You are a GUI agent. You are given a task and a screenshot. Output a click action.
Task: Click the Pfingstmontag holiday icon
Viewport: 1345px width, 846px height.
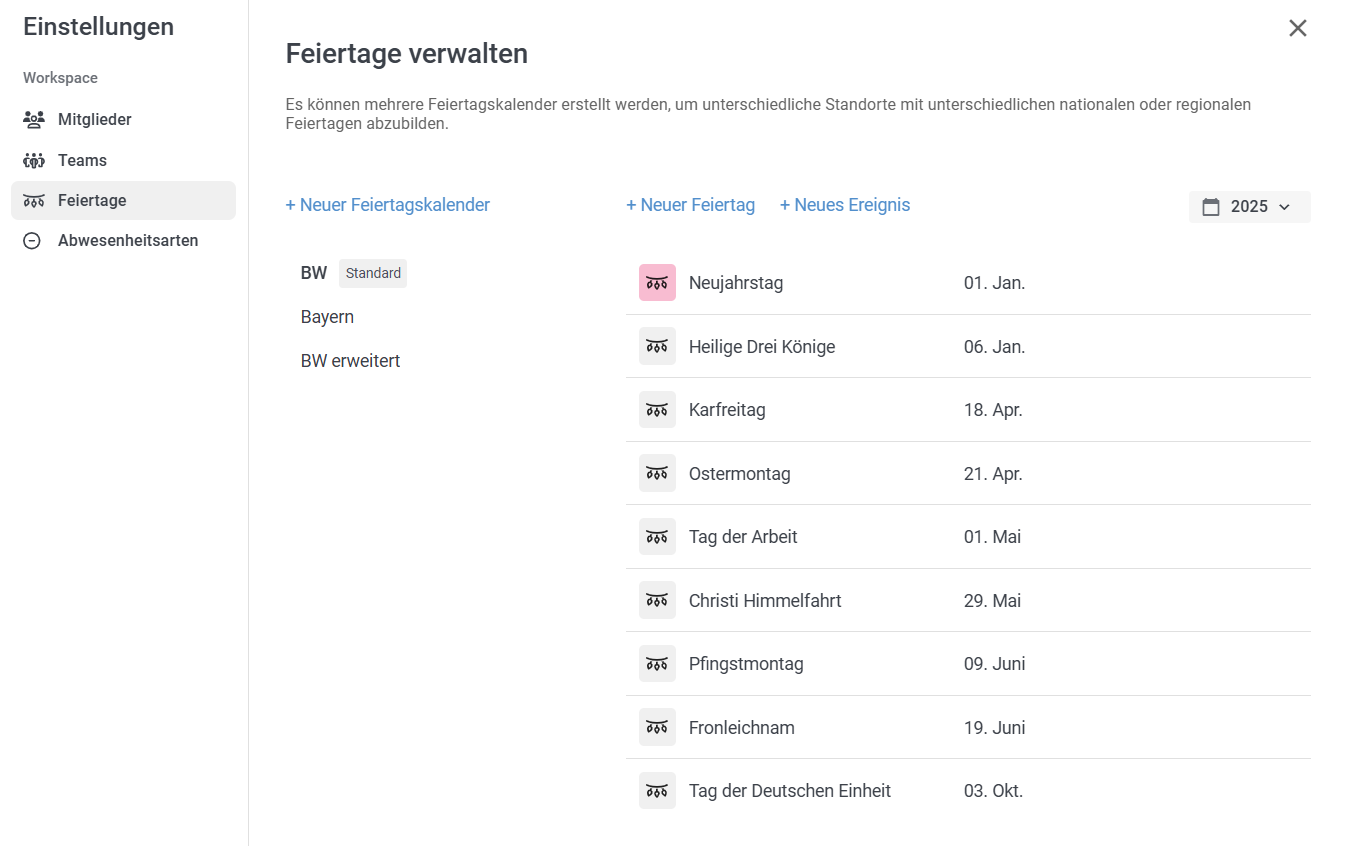coord(657,664)
